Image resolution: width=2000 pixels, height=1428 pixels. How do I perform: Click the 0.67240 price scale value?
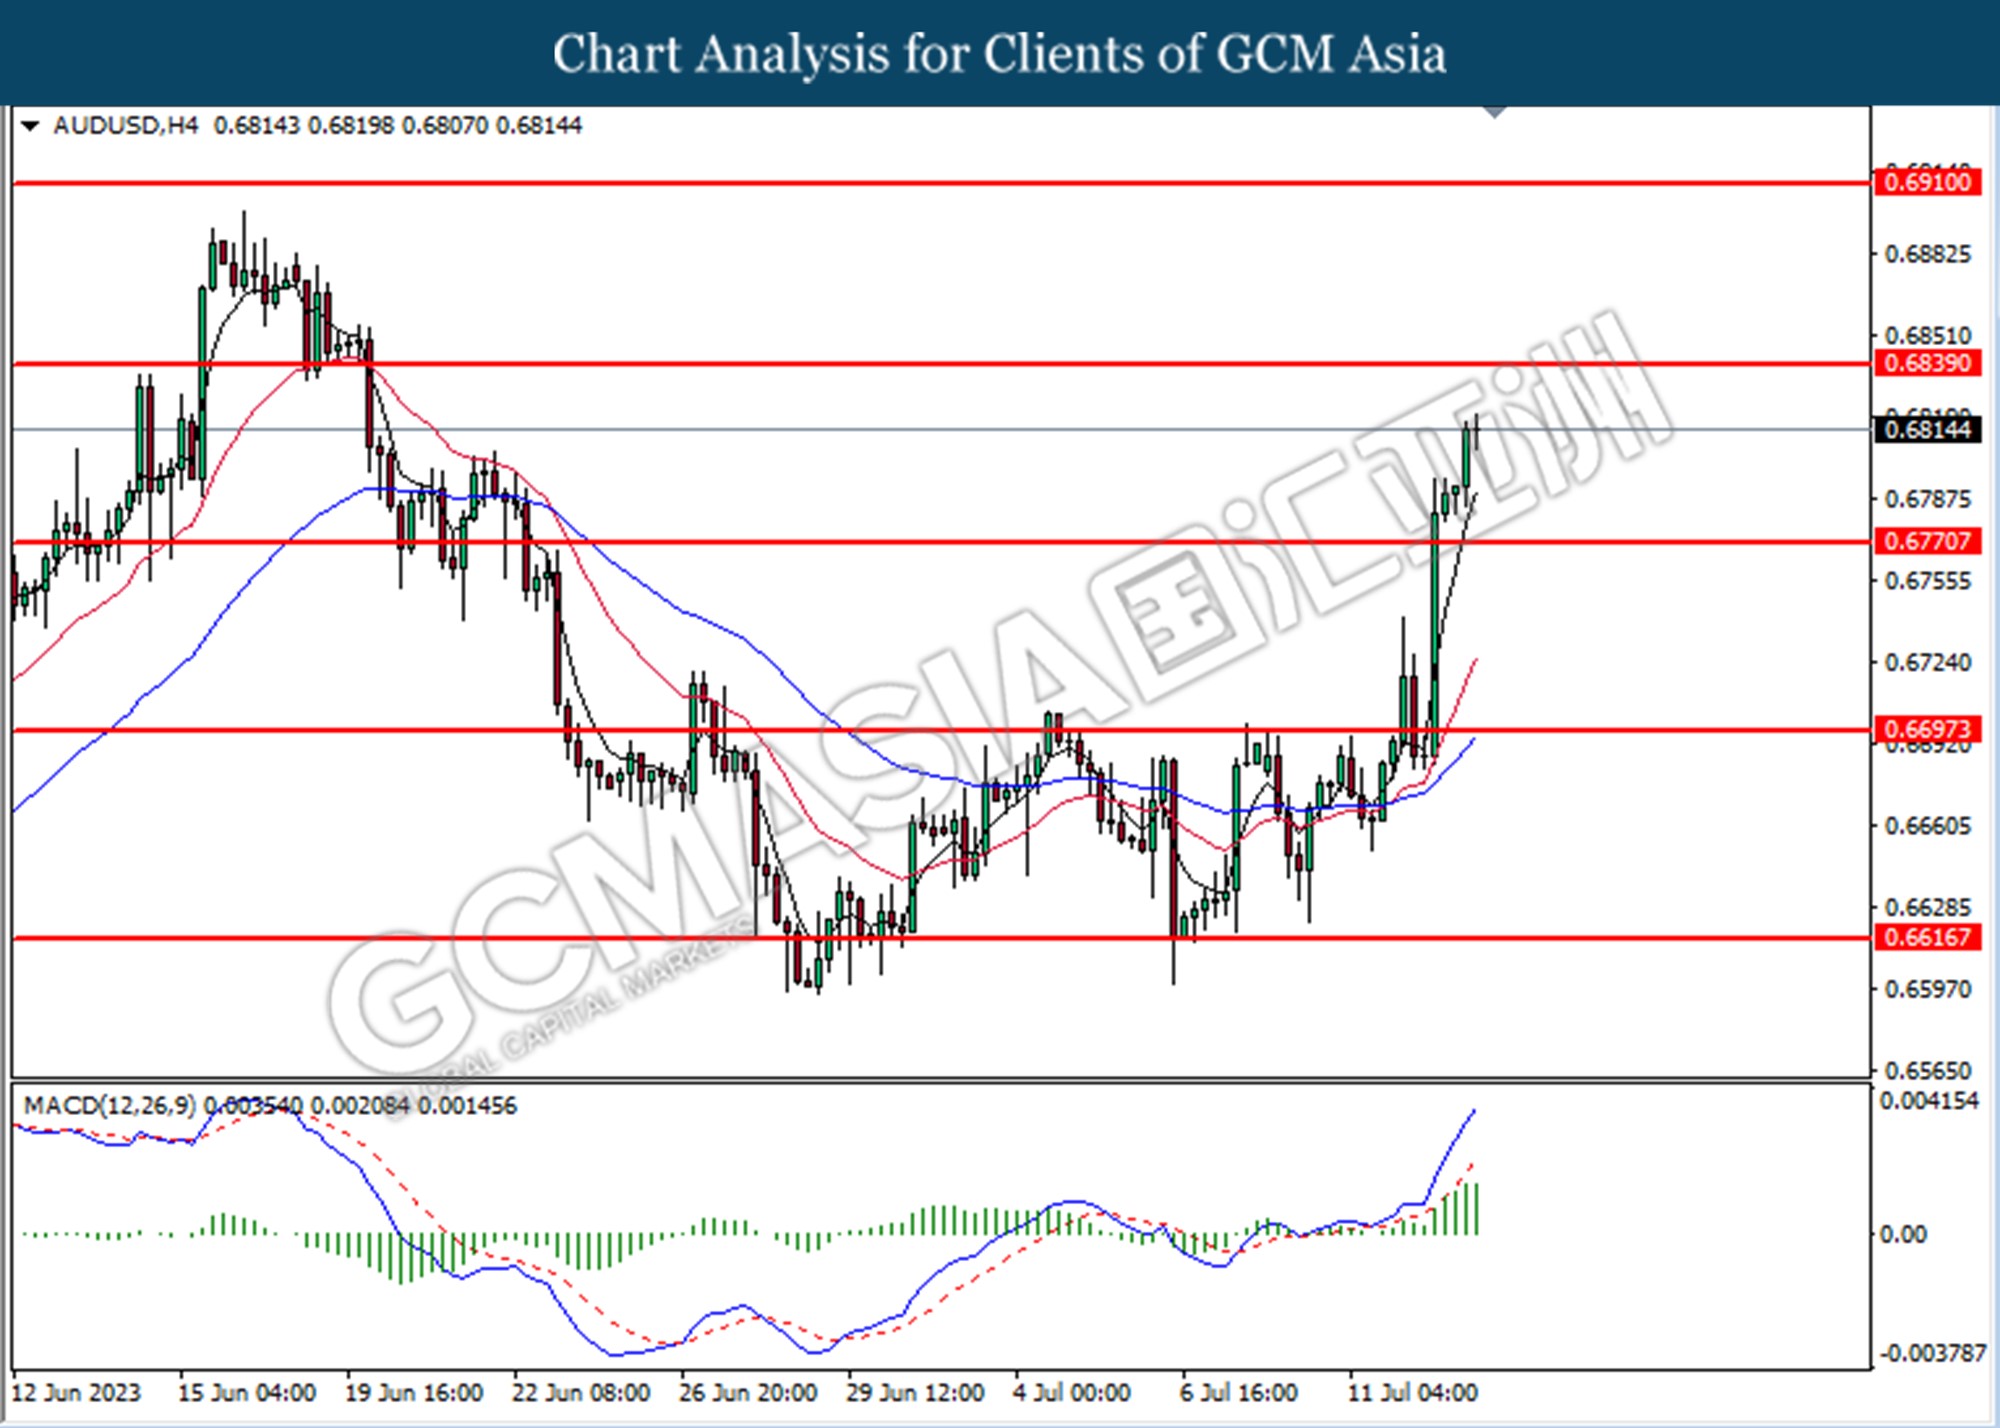tap(1928, 662)
